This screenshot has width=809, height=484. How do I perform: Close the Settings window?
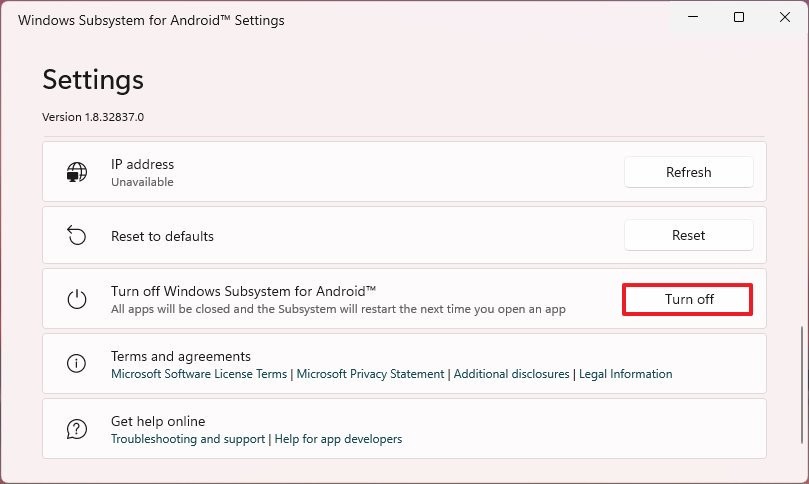pyautogui.click(x=785, y=17)
